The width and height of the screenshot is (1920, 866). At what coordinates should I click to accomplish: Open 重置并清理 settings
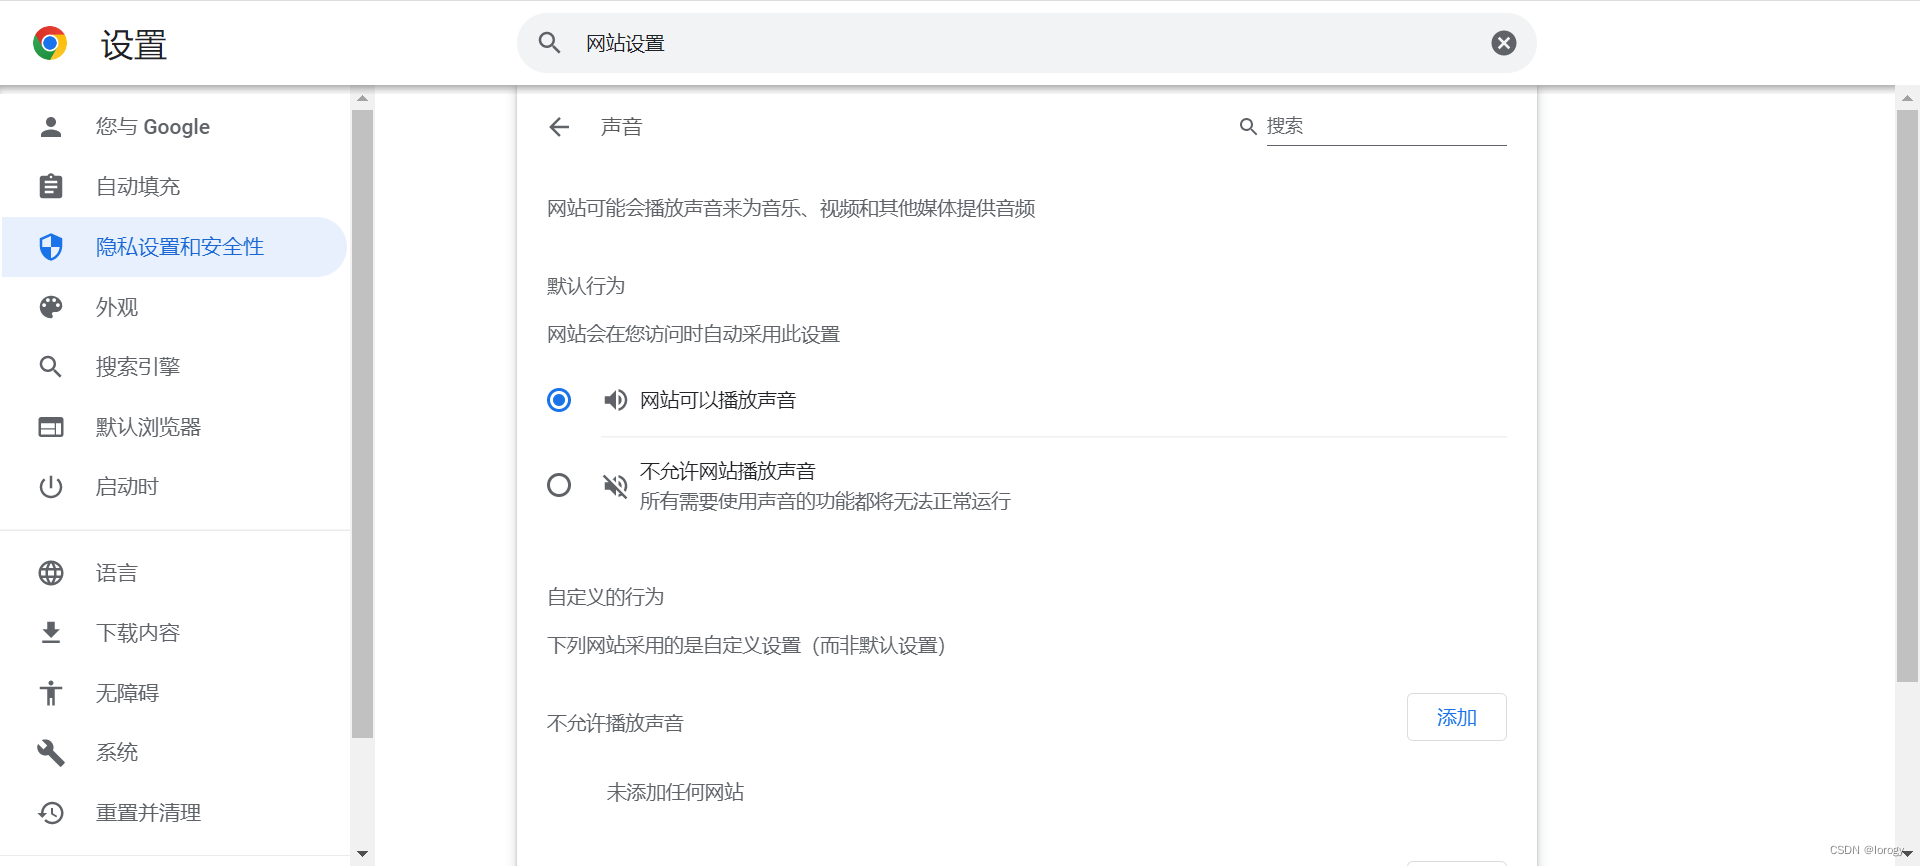(x=174, y=813)
